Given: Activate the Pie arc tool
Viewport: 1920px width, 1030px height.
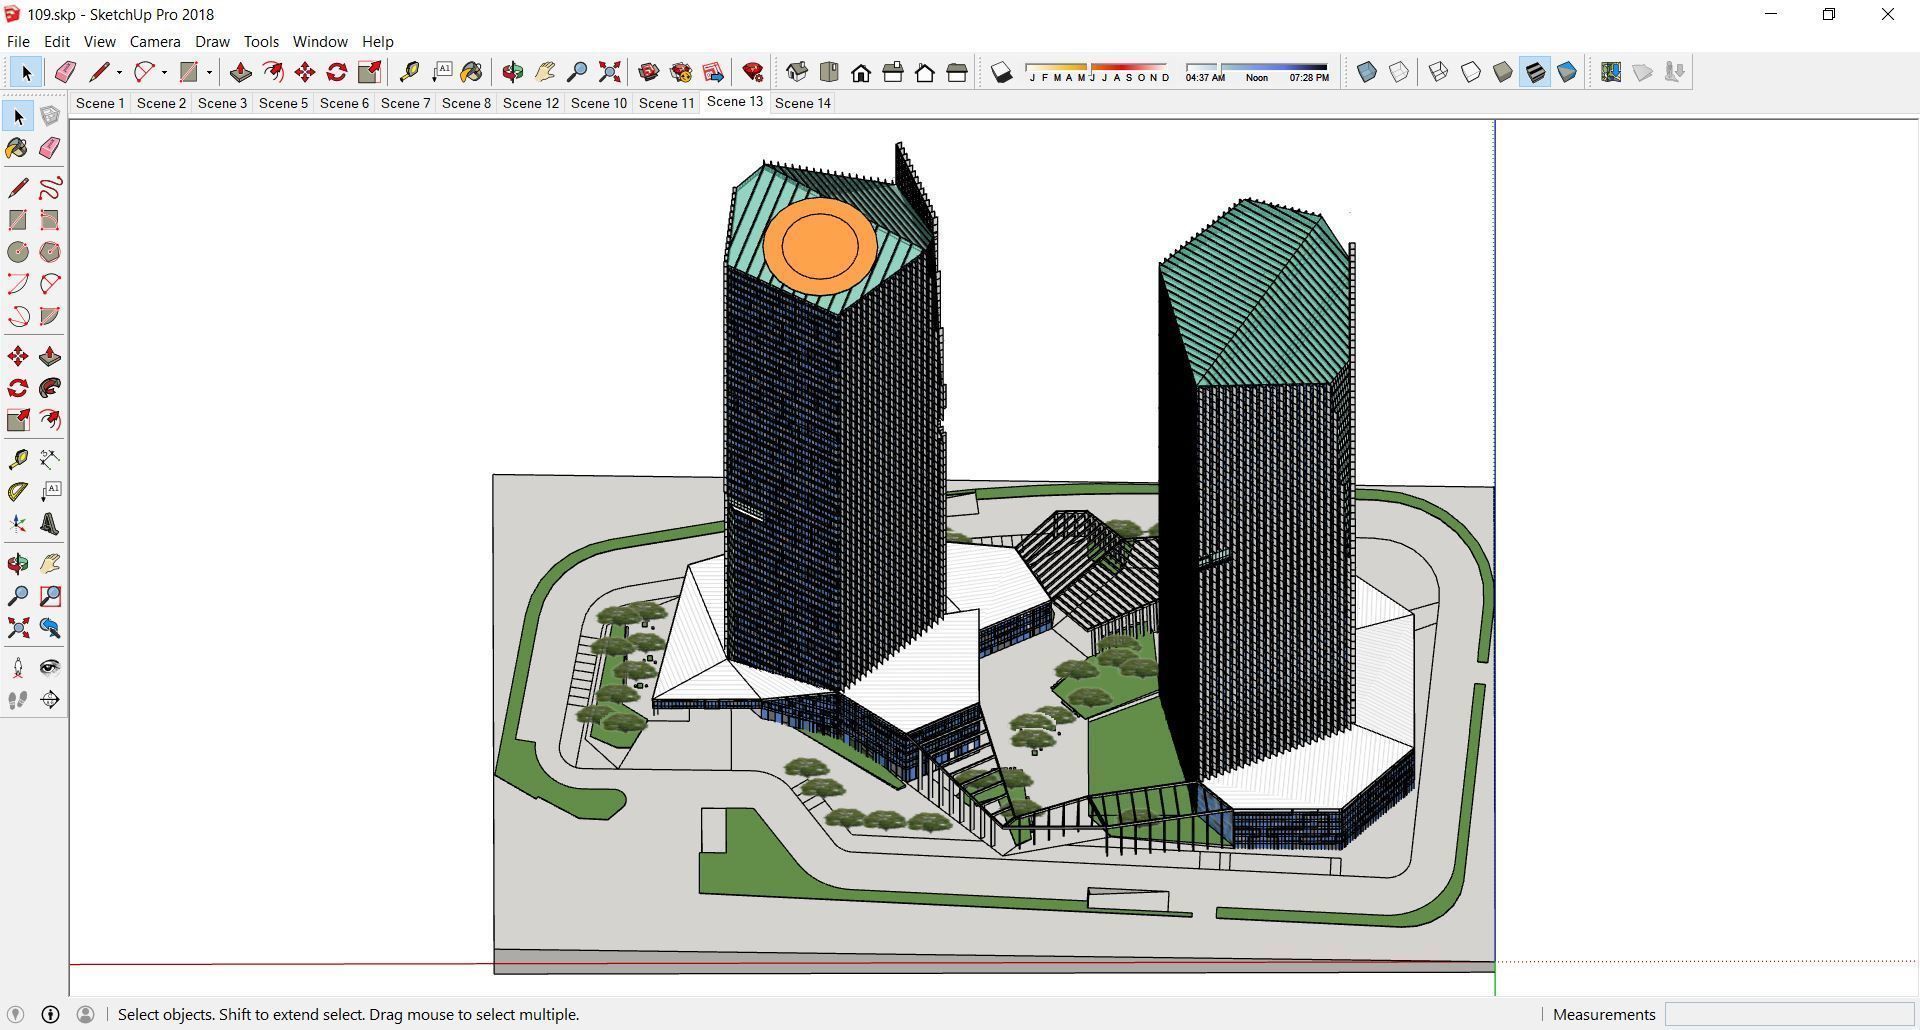Looking at the screenshot, I should [50, 316].
